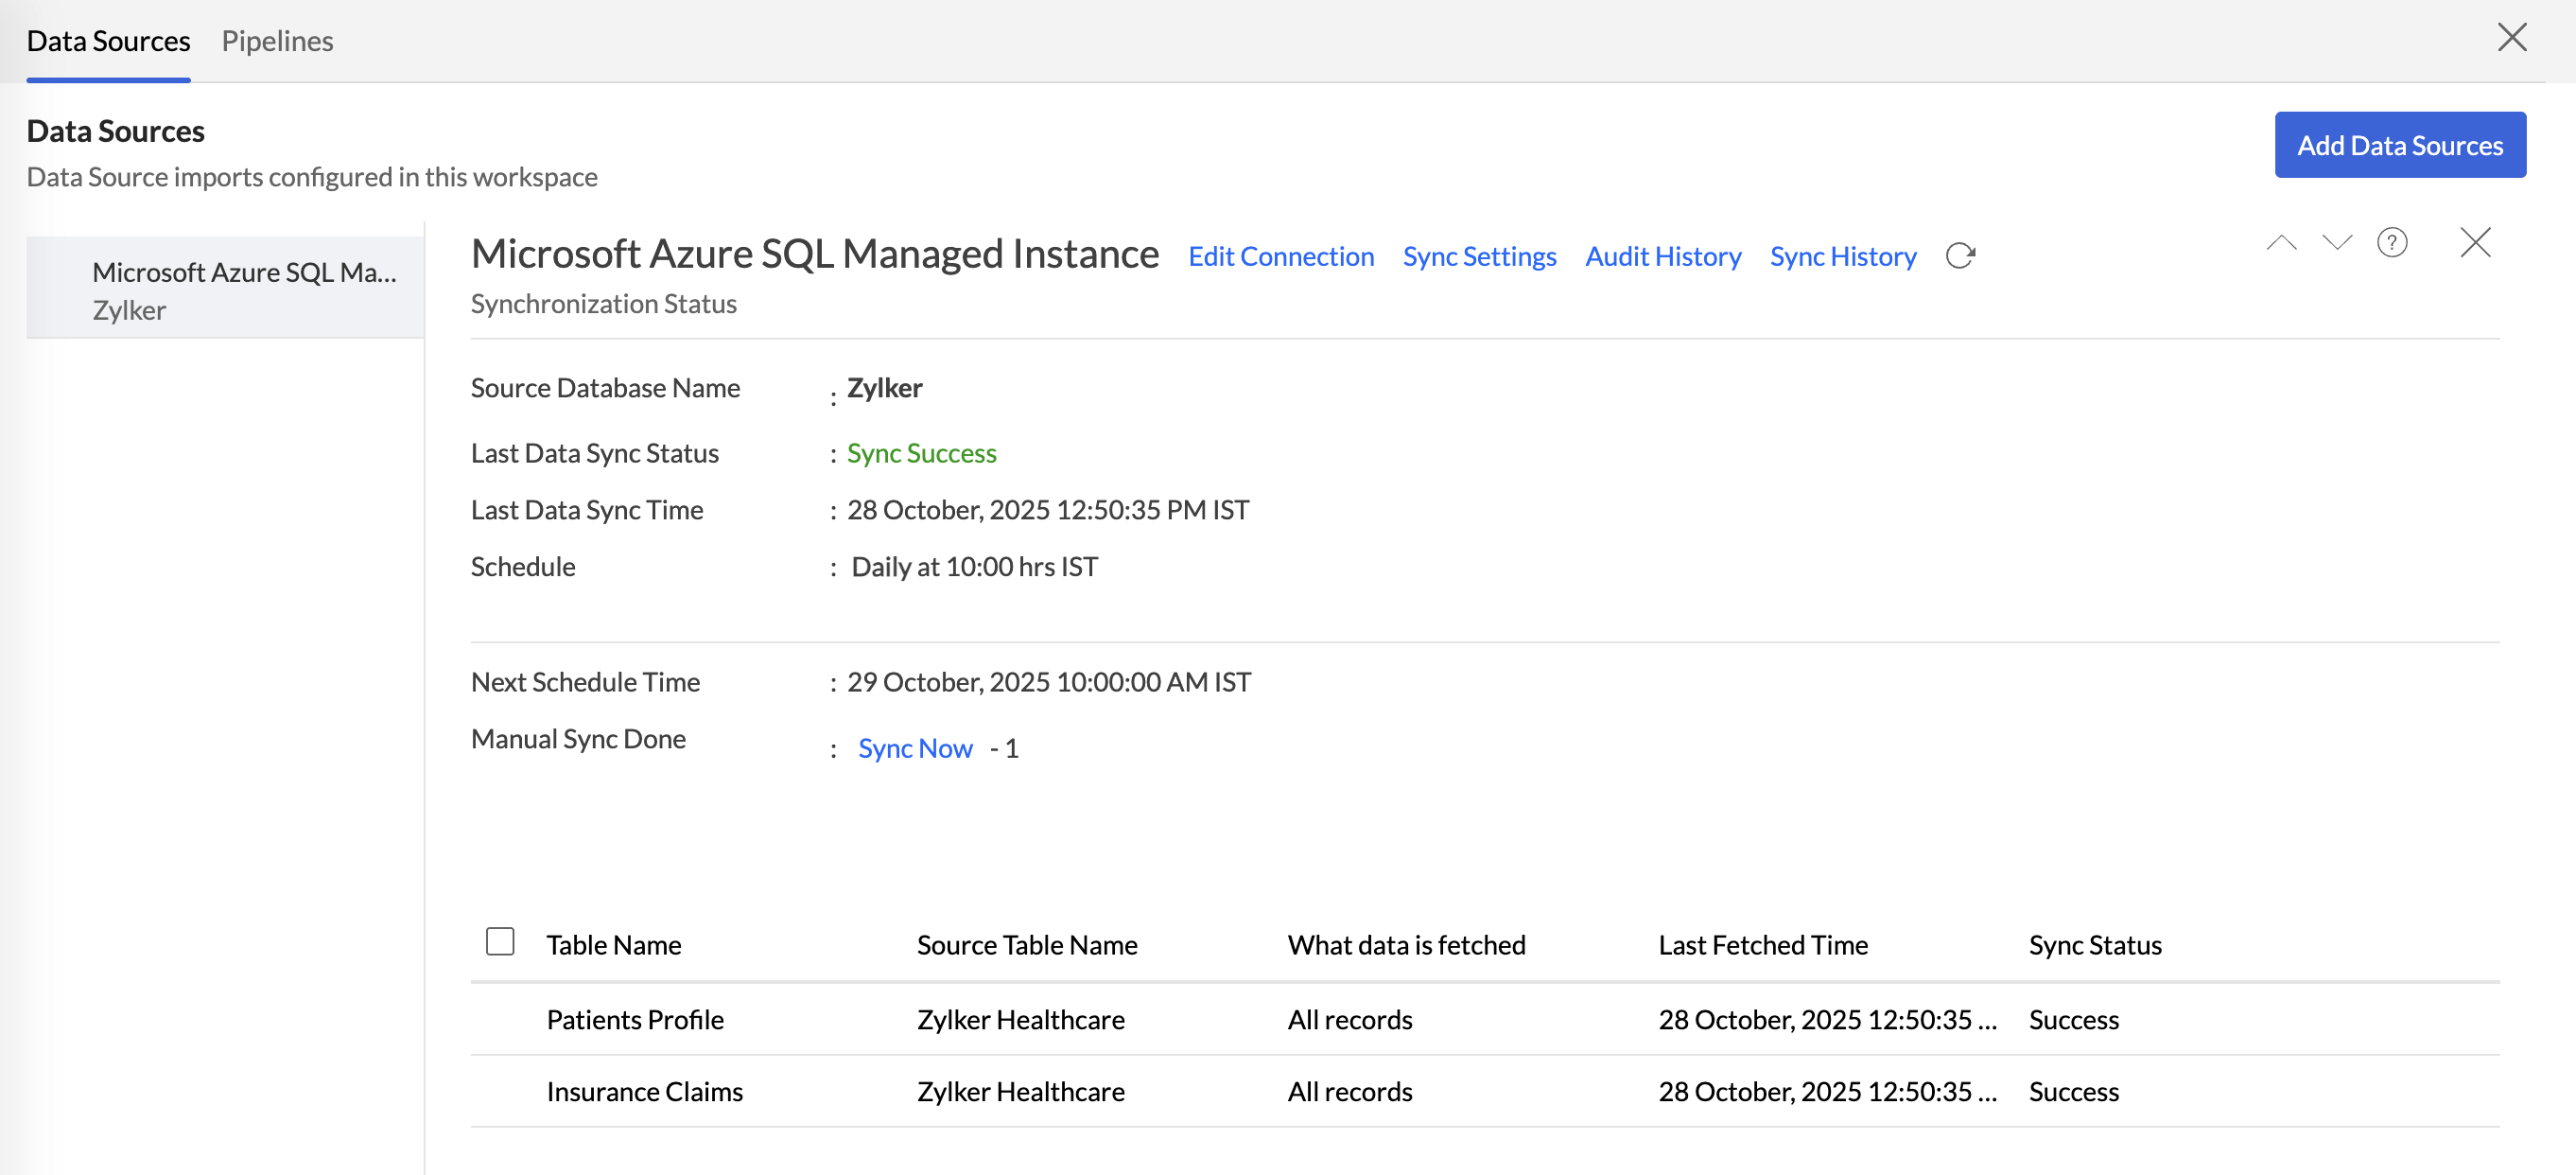The height and width of the screenshot is (1175, 2576).
Task: Open the Sync History link
Action: [x=1842, y=257]
